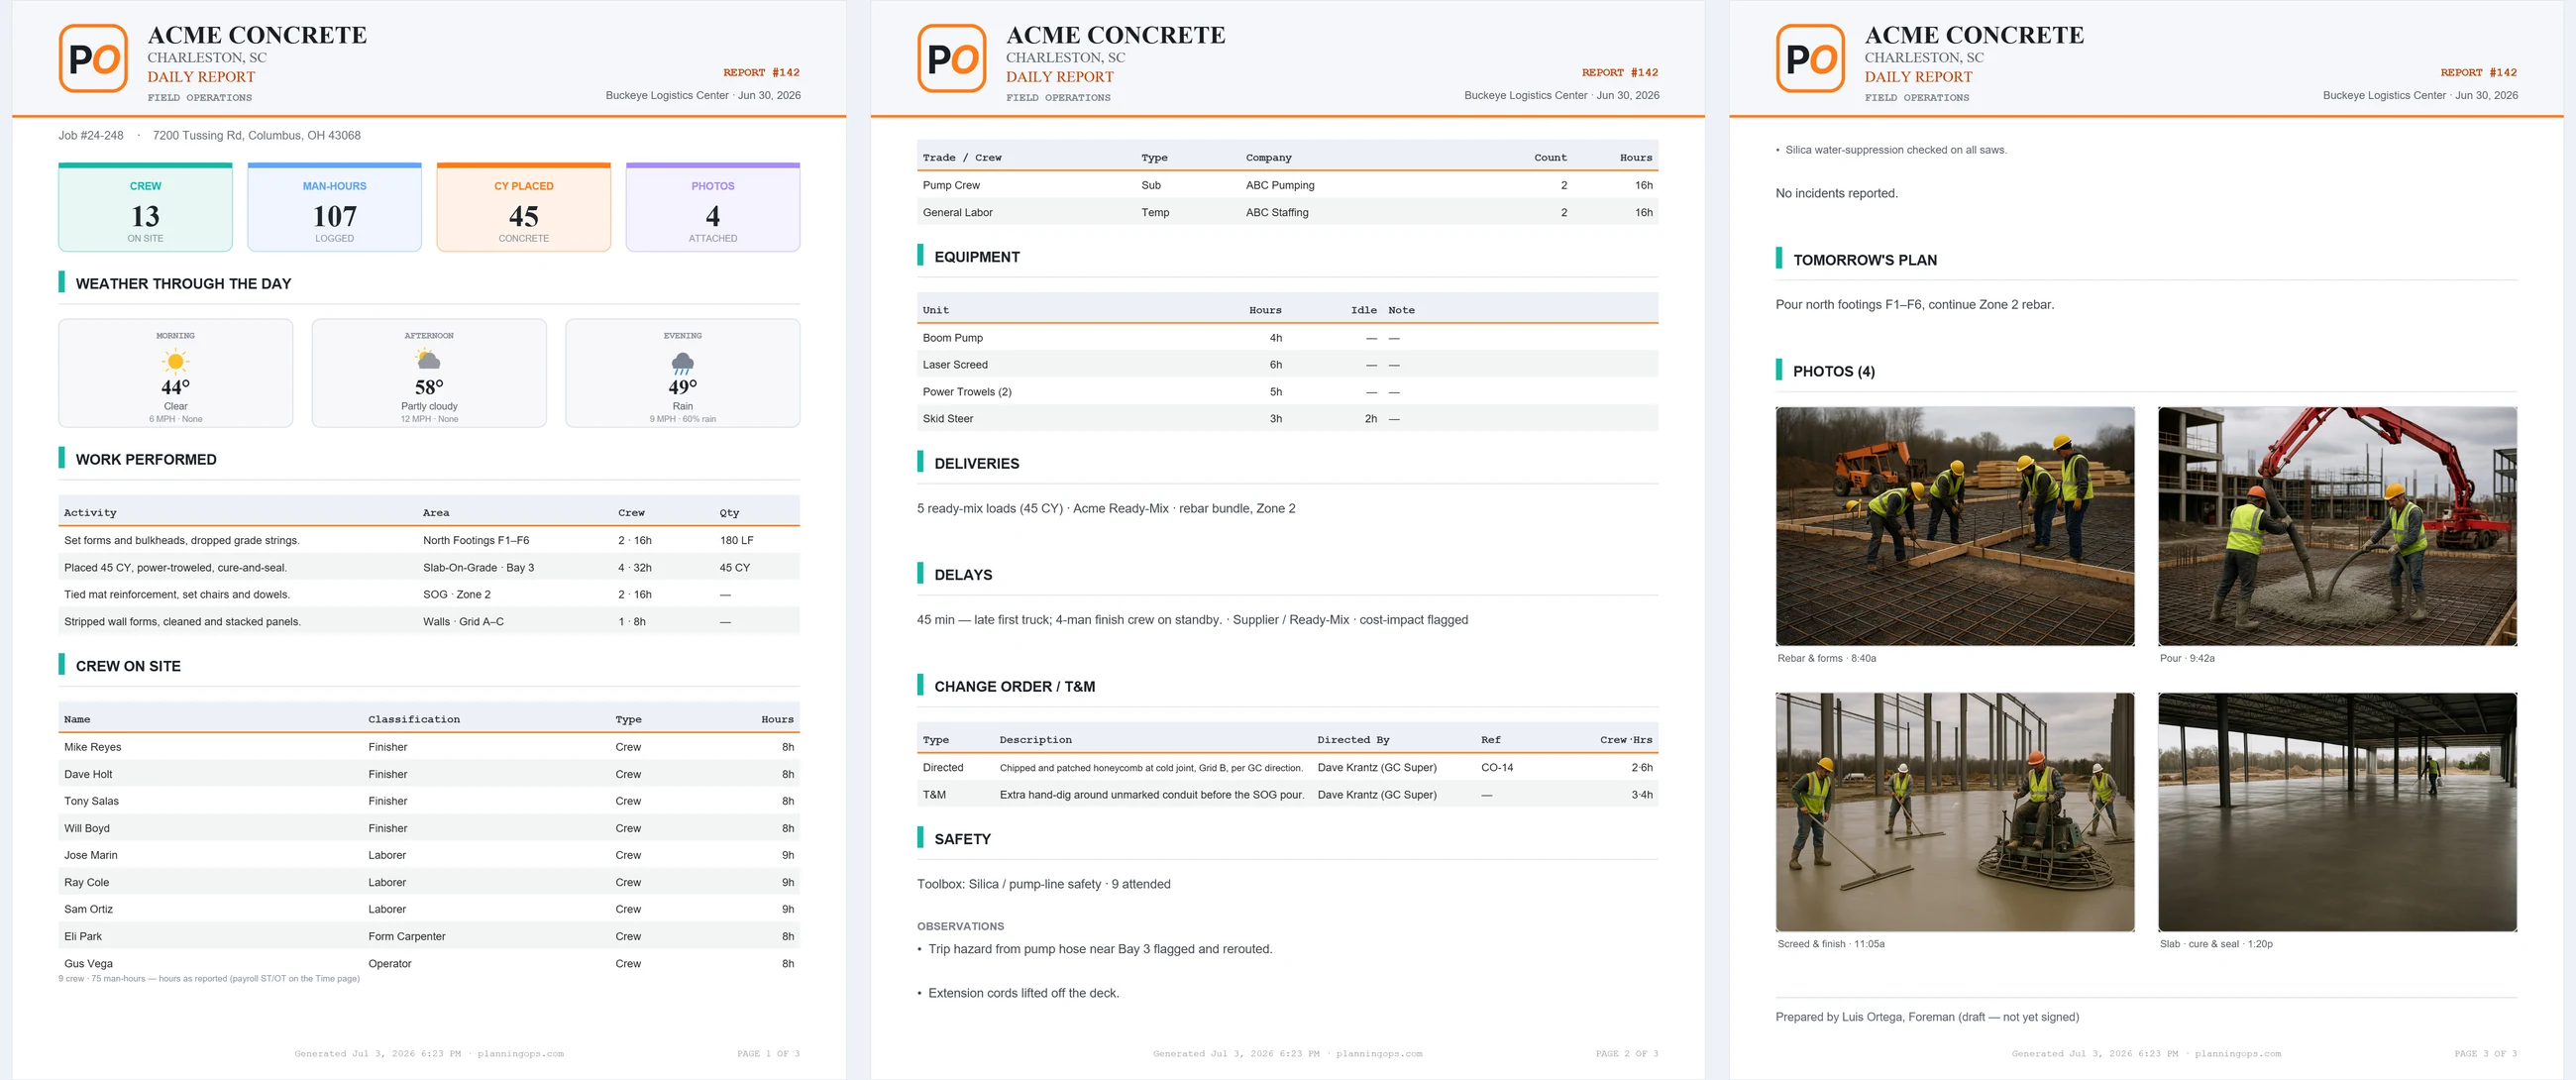Viewport: 2576px width, 1080px height.
Task: Click the Weather Through The Day heading
Action: click(183, 284)
